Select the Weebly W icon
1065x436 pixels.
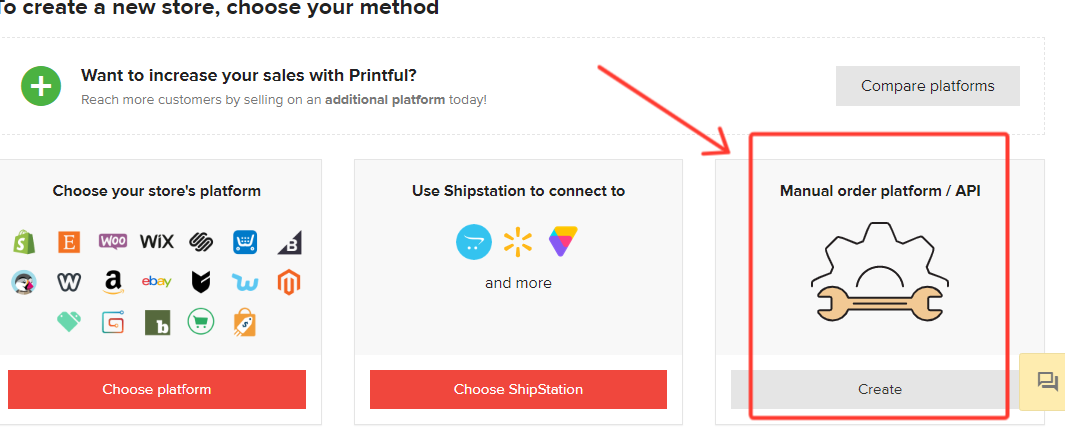coord(69,282)
